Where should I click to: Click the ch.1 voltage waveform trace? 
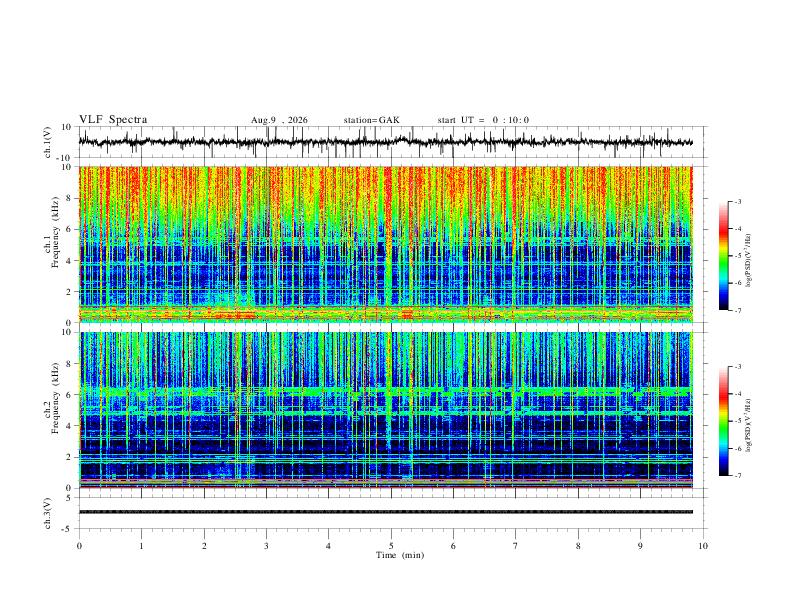pos(385,142)
